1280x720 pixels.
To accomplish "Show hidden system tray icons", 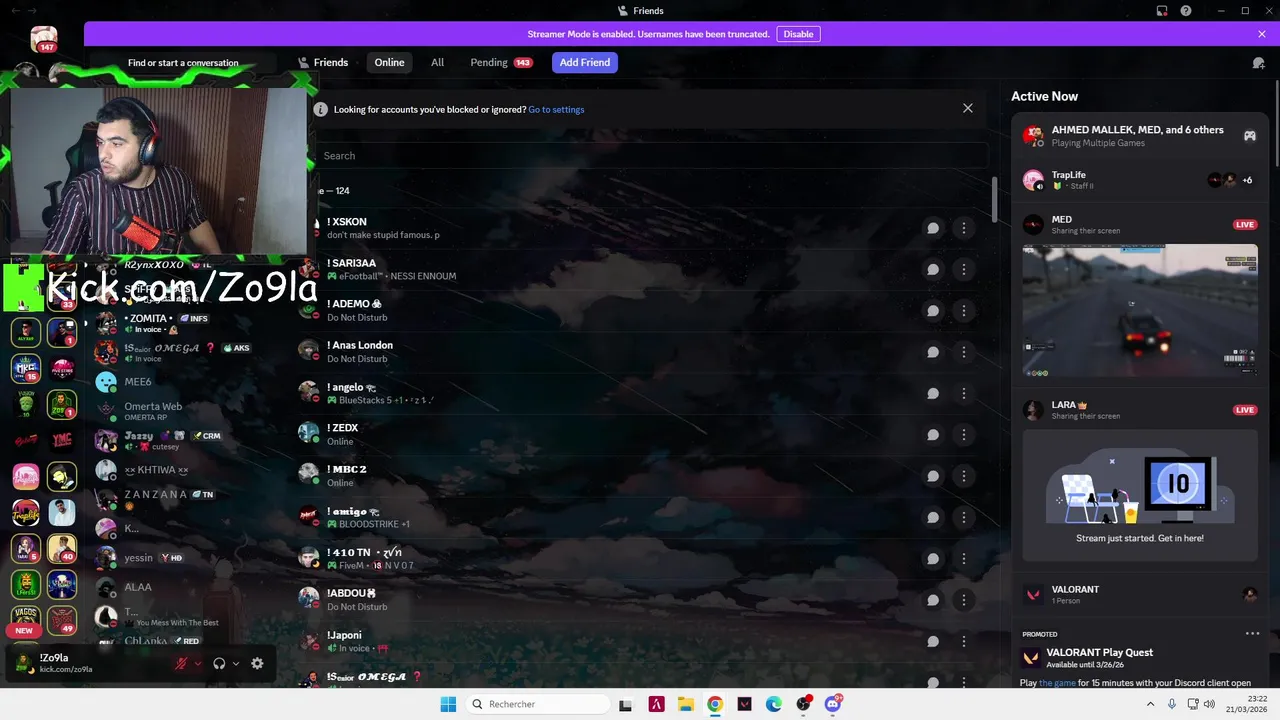I will click(1150, 704).
